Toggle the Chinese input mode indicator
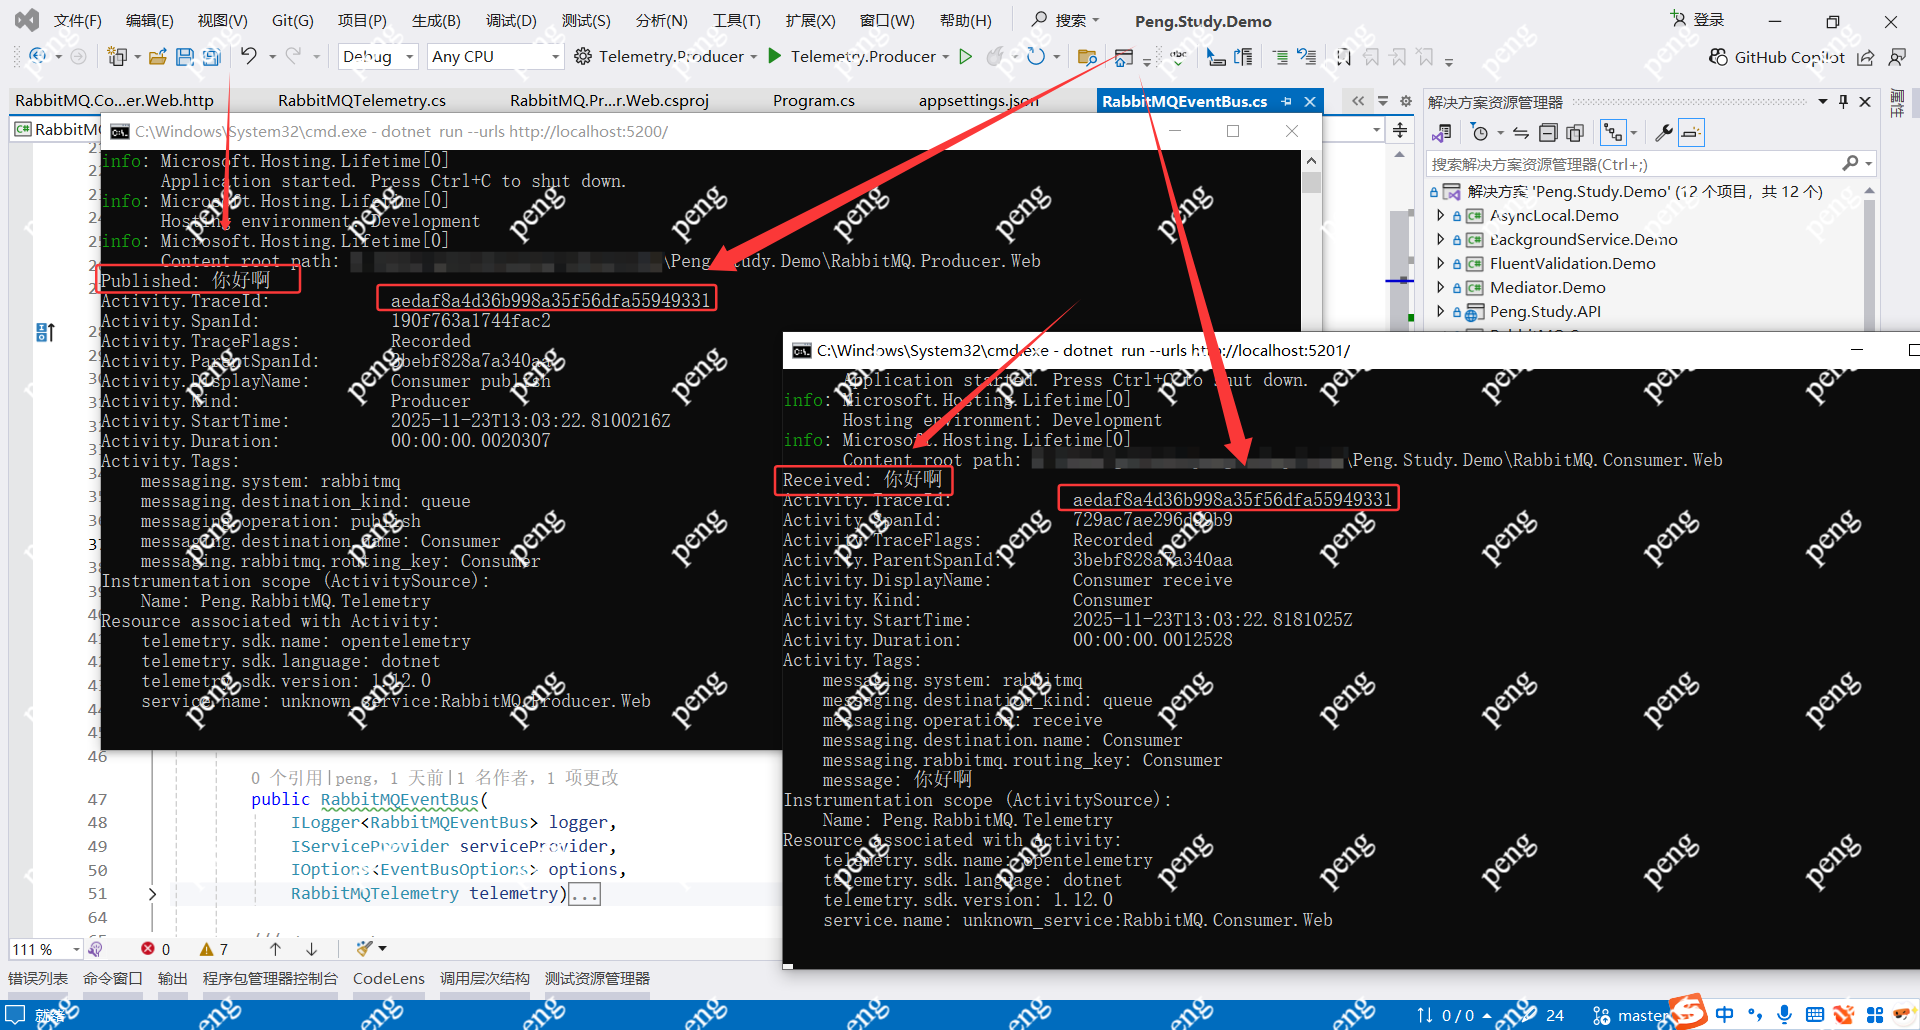This screenshot has height=1030, width=1920. tap(1725, 1015)
